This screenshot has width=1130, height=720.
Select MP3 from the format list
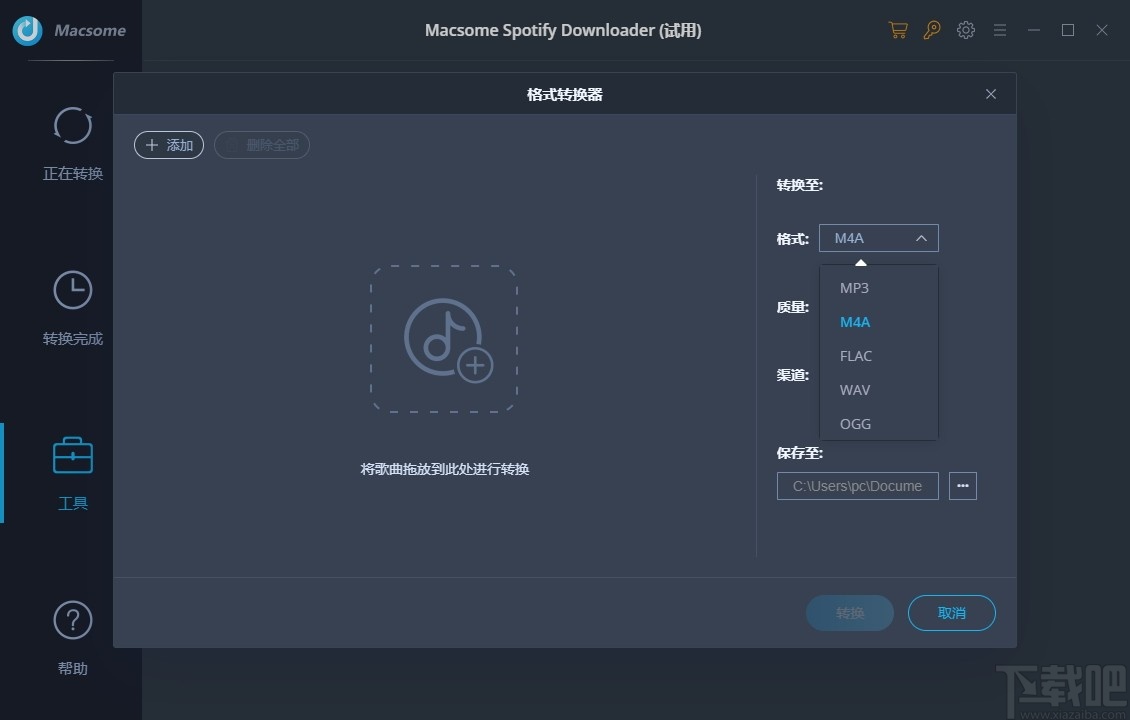[854, 288]
